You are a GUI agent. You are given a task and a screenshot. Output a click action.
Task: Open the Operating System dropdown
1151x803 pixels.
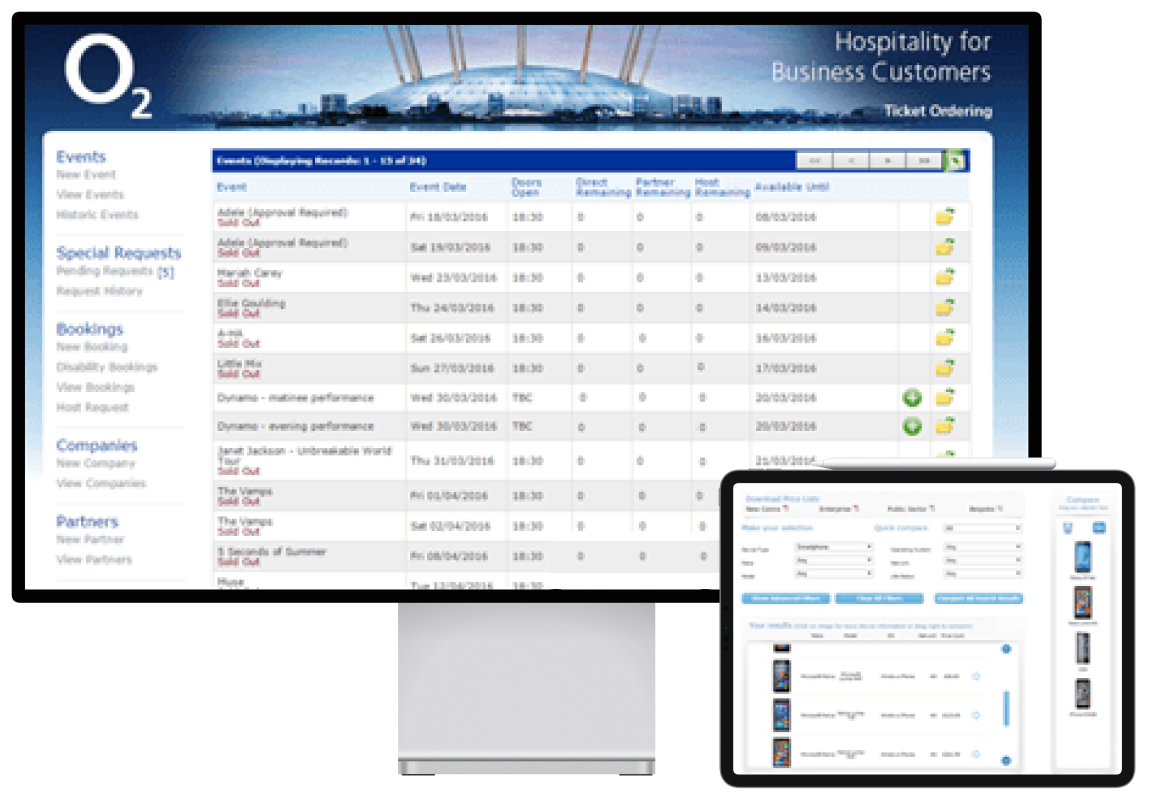[x=983, y=546]
